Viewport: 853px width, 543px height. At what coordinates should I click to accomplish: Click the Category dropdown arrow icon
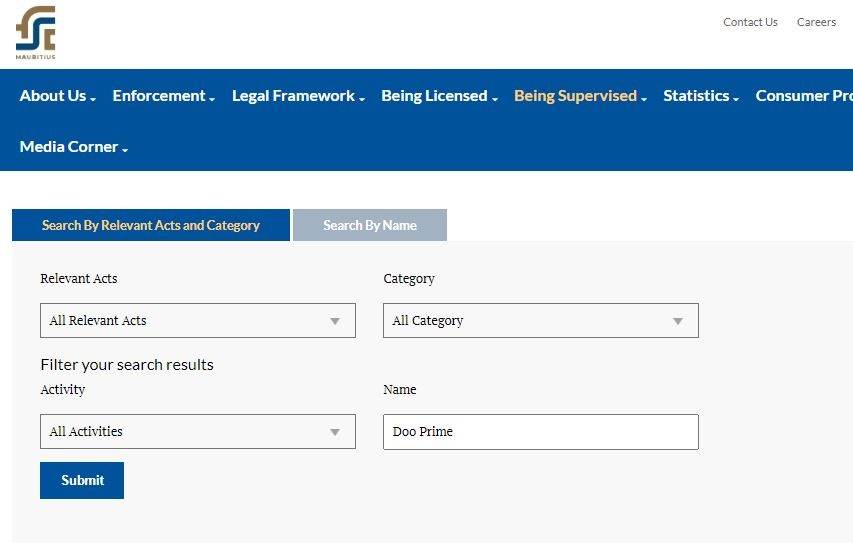tap(678, 321)
